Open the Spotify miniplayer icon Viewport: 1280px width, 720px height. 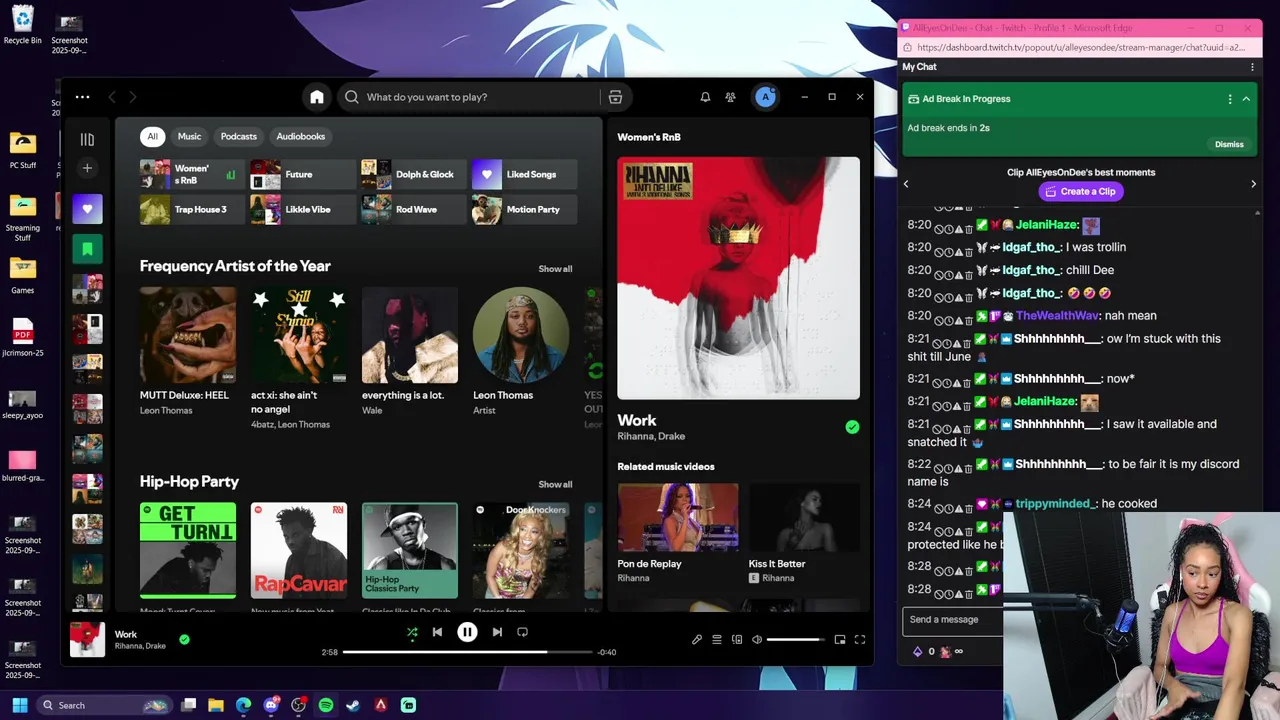[840, 640]
